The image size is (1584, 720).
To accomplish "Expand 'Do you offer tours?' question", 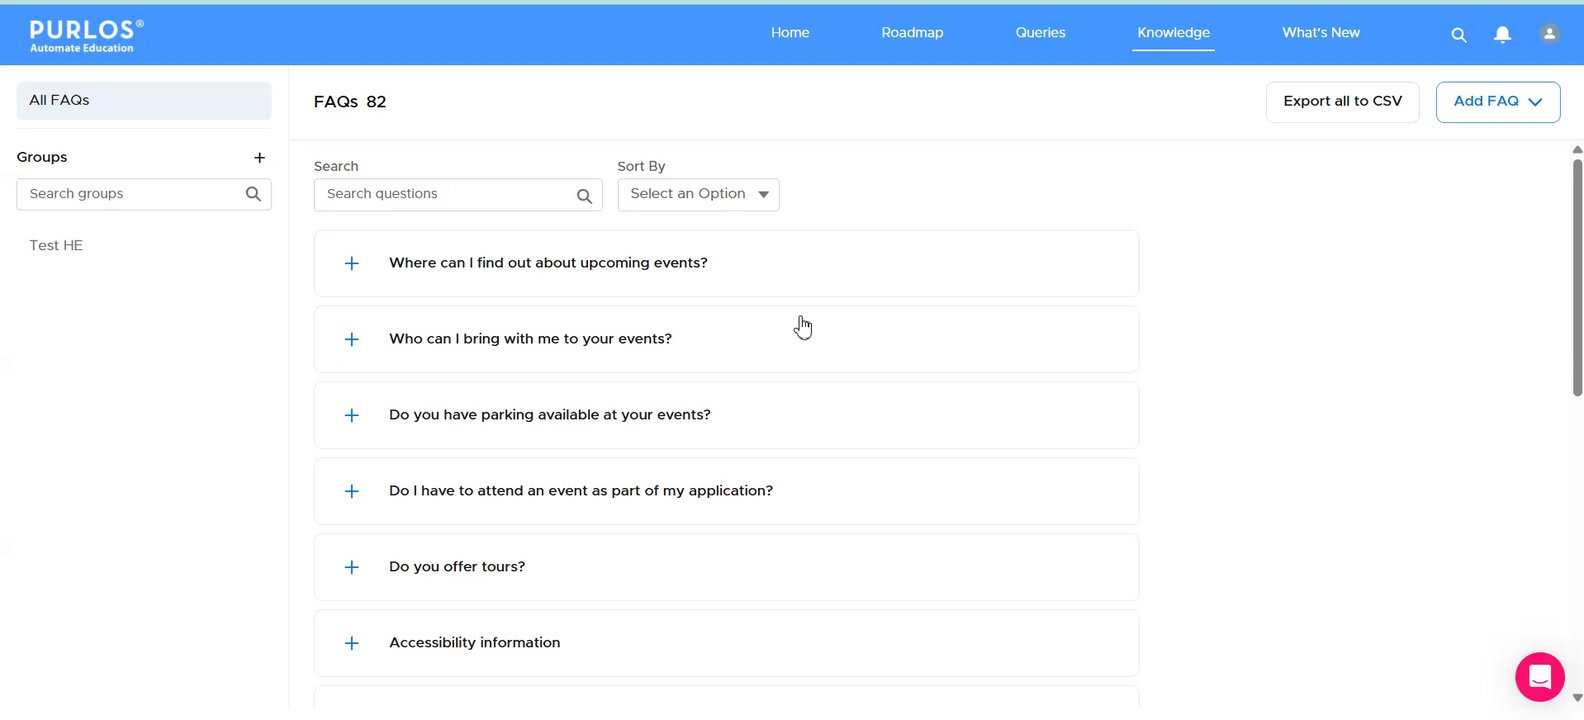I will tap(352, 568).
